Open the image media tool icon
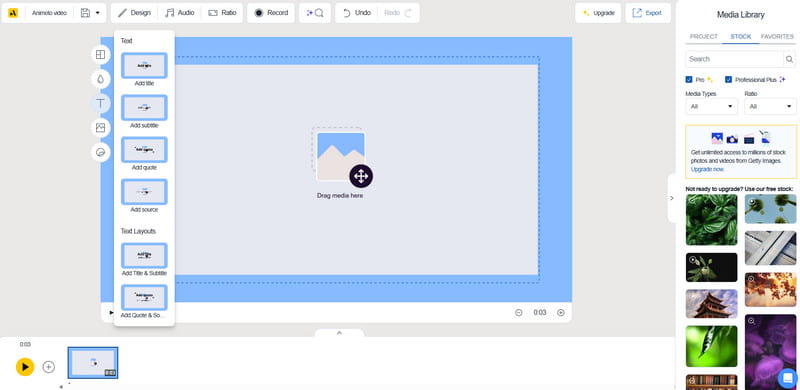 coord(101,128)
